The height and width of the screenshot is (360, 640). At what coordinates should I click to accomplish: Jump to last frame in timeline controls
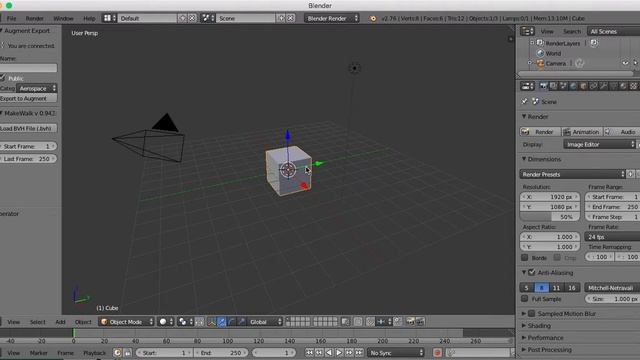point(359,353)
